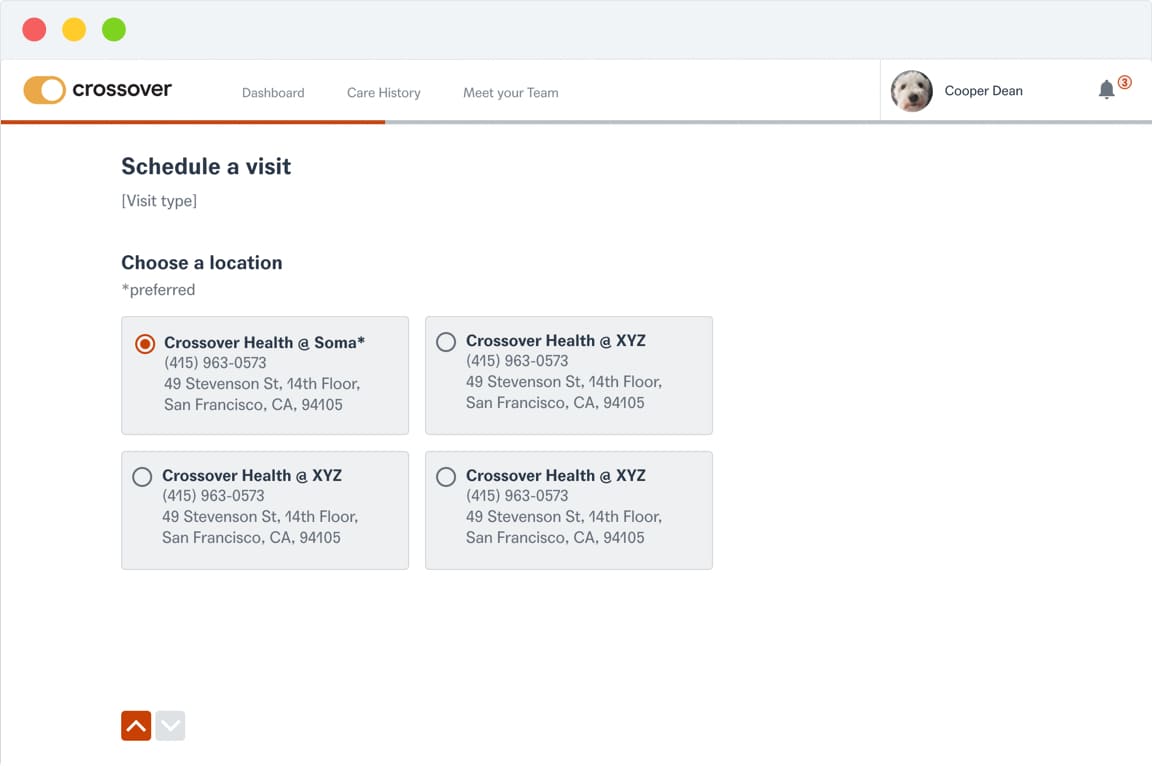
Task: Maximize the window with green button
Action: pos(113,29)
